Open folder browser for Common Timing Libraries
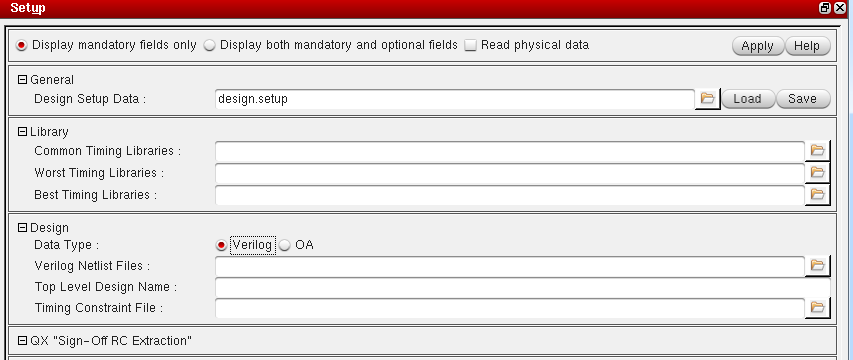The height and width of the screenshot is (360, 853). 817,151
